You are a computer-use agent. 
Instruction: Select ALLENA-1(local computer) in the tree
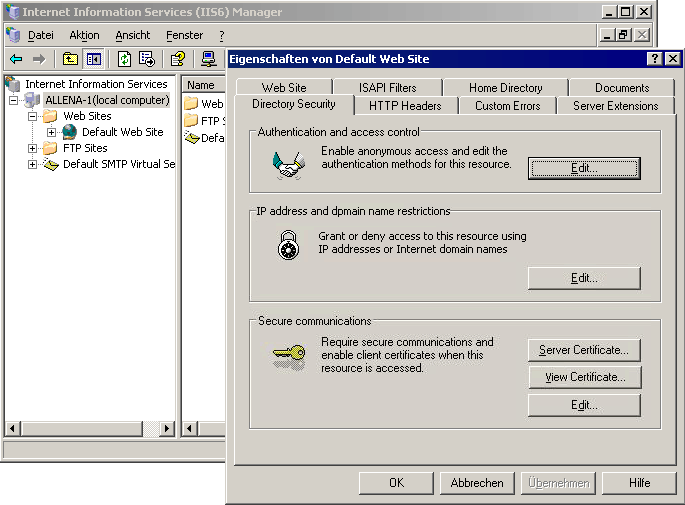pos(107,100)
